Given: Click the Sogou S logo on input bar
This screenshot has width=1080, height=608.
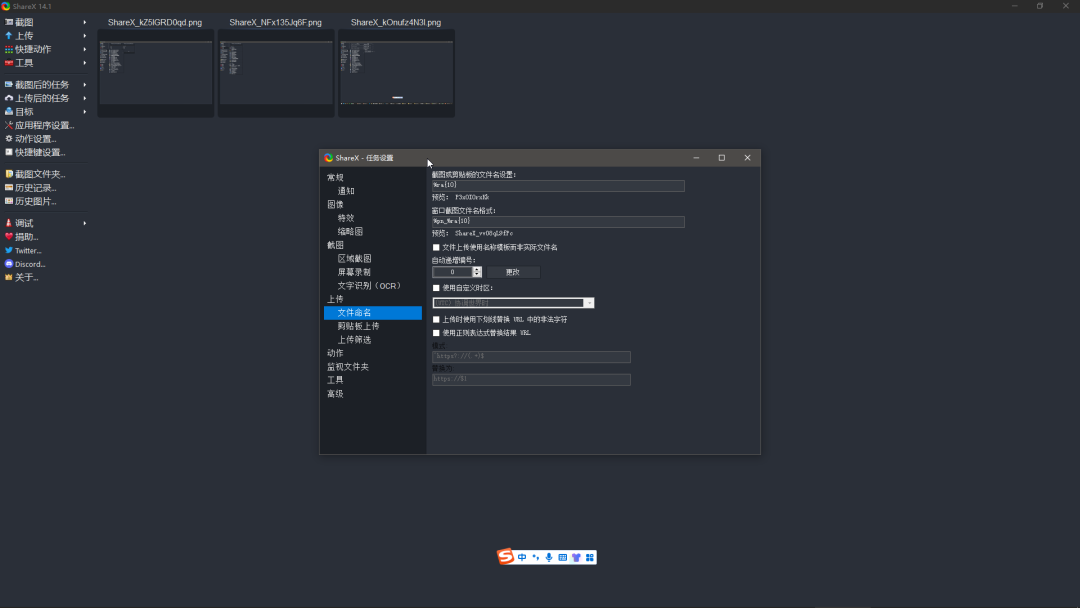Looking at the screenshot, I should [506, 556].
